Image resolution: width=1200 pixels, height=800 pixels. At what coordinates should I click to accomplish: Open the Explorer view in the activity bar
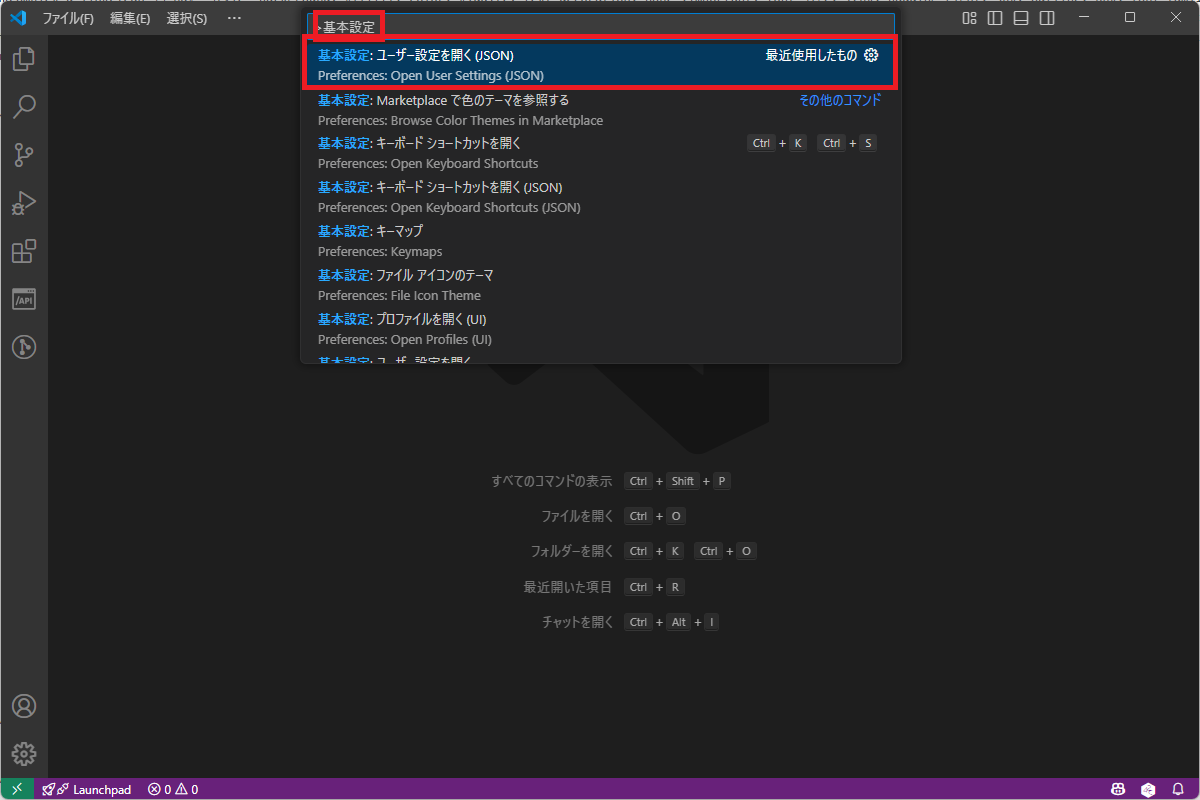point(23,59)
